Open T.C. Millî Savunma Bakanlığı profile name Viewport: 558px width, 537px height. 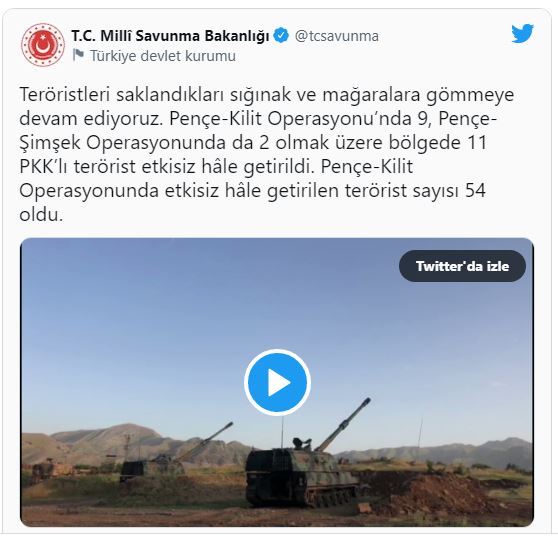click(x=170, y=36)
